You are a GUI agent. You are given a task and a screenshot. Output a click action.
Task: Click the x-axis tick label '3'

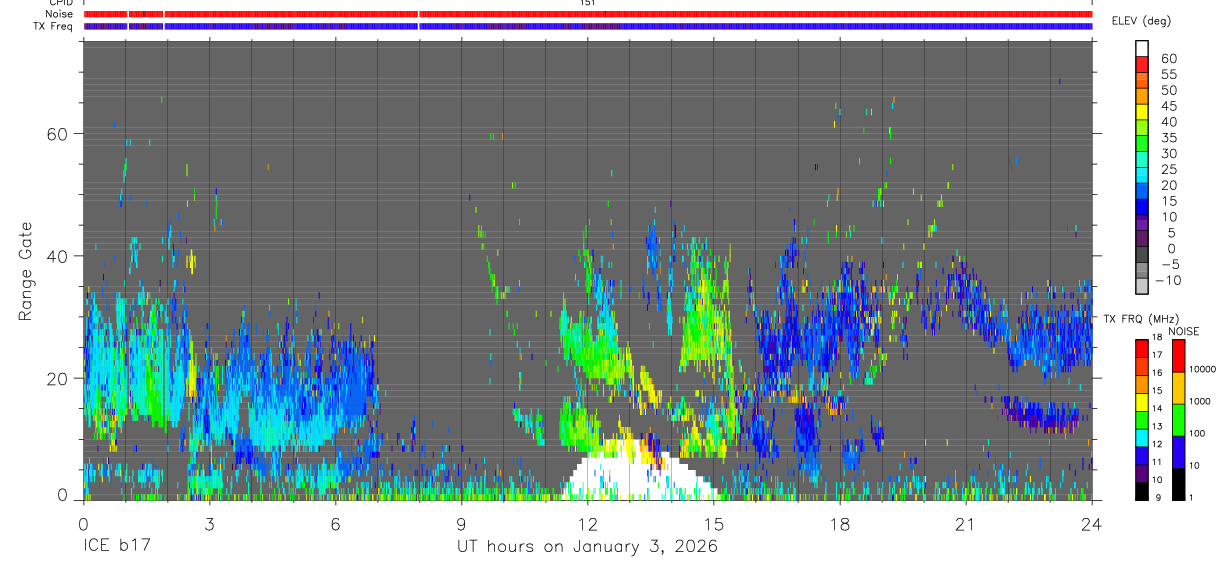(x=209, y=523)
